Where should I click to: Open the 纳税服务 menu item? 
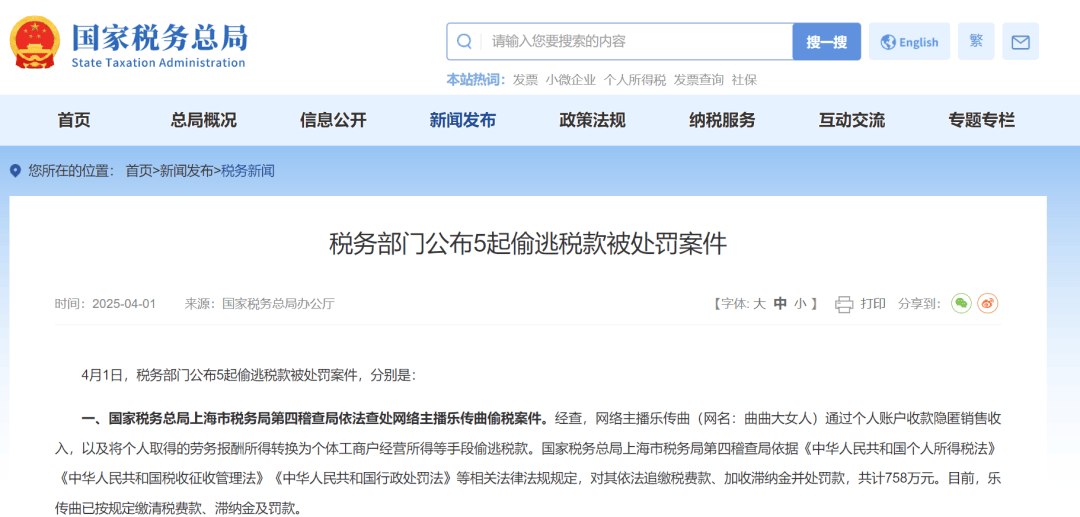[722, 120]
